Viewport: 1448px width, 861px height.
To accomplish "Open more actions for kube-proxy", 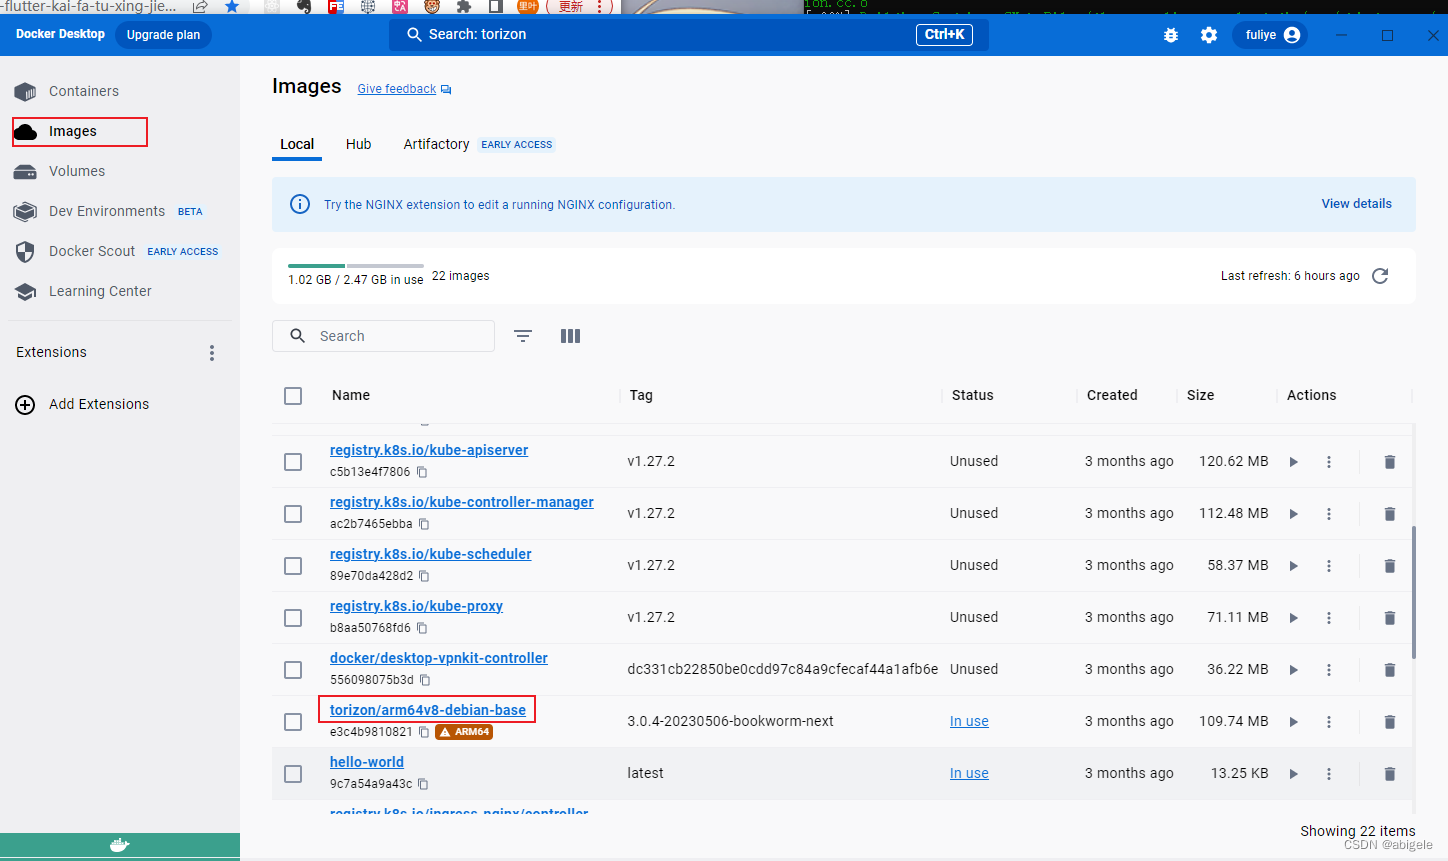I will pos(1329,618).
